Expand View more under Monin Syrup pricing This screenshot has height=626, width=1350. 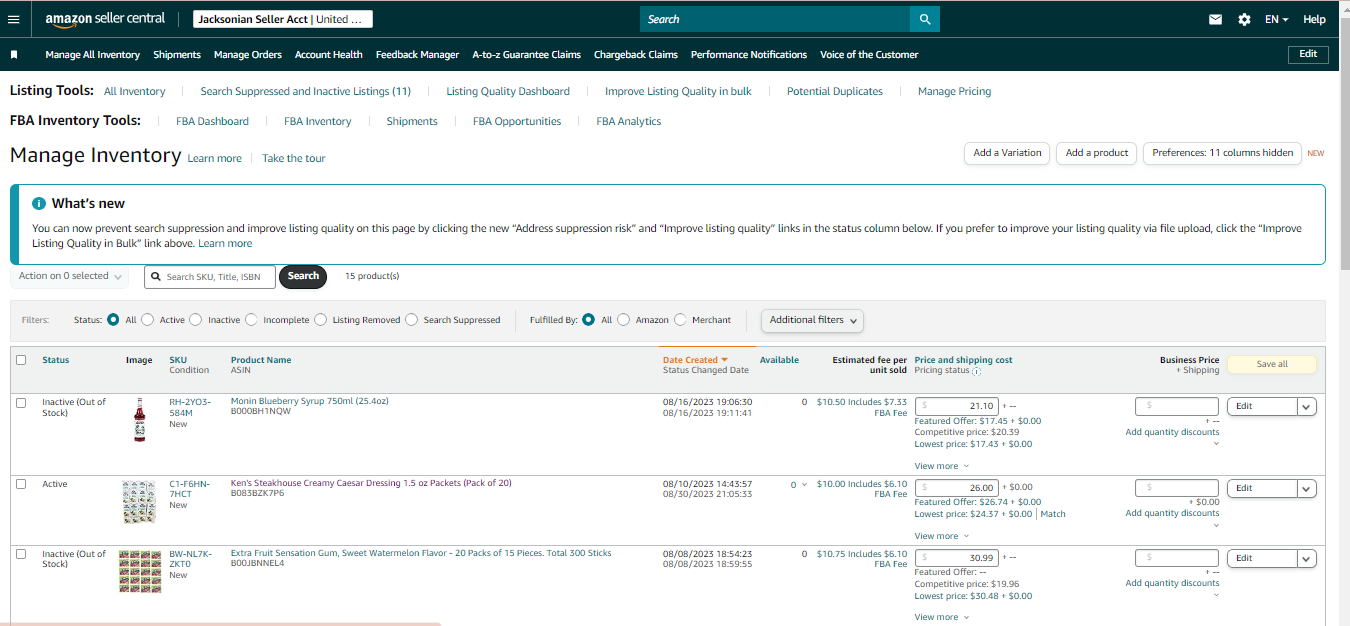(941, 466)
